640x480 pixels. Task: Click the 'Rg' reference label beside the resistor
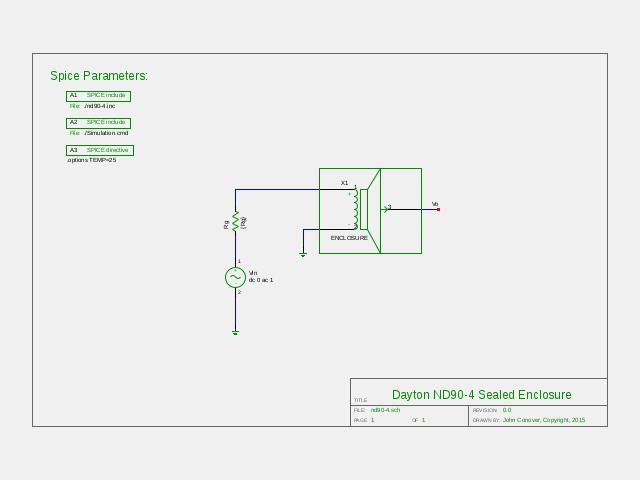tap(227, 224)
